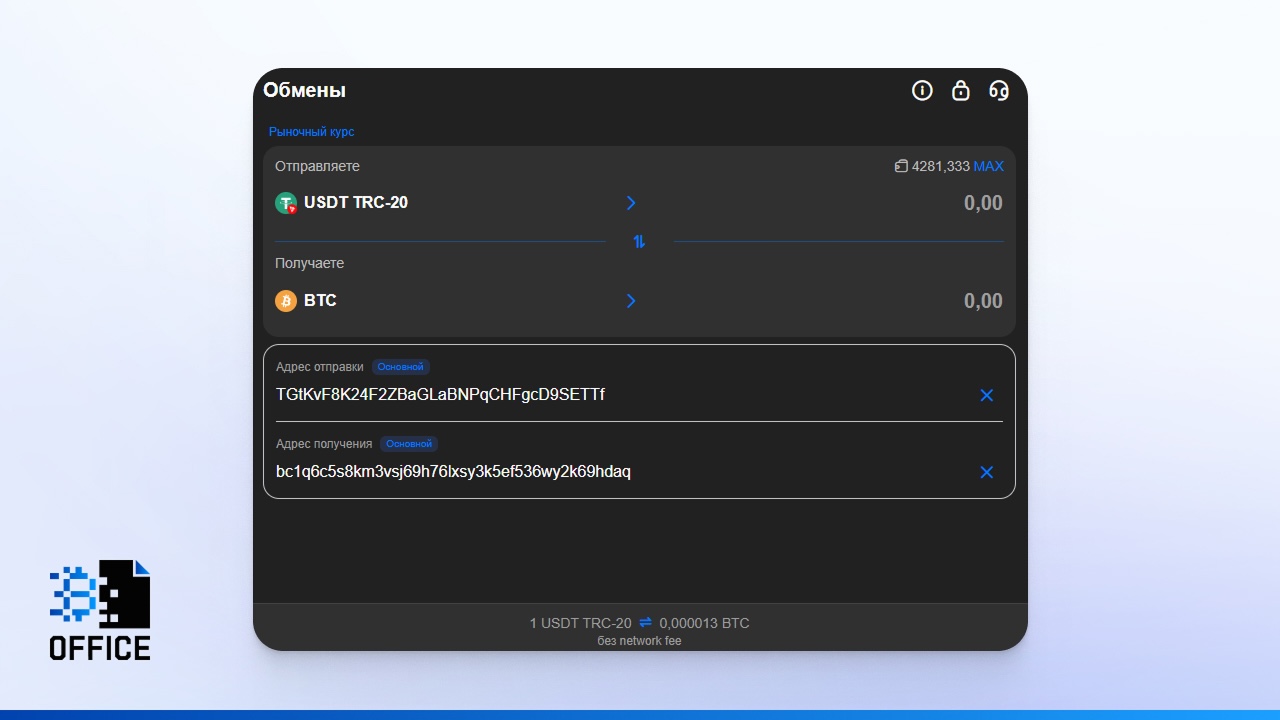Viewport: 1280px width, 720px height.
Task: Click the wallet balance icon
Action: click(901, 166)
